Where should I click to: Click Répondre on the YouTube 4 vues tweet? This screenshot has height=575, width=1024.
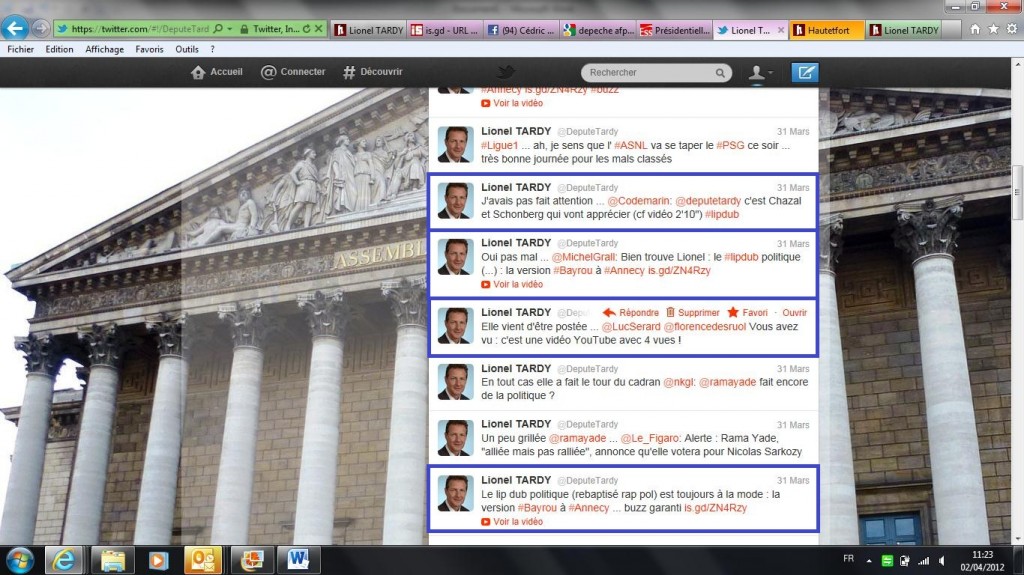pos(630,312)
